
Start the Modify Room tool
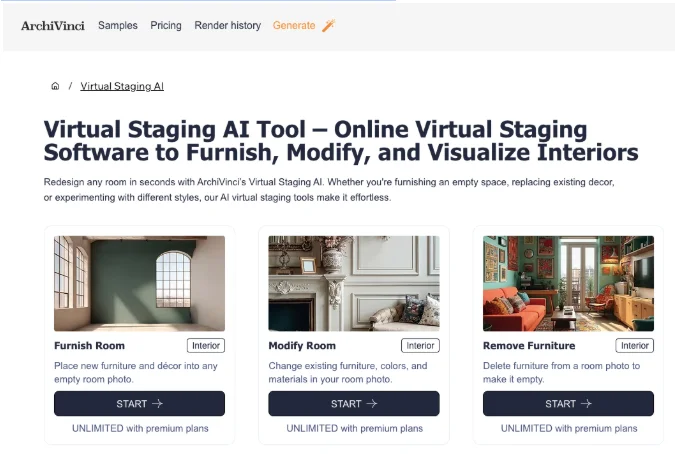[x=354, y=404]
